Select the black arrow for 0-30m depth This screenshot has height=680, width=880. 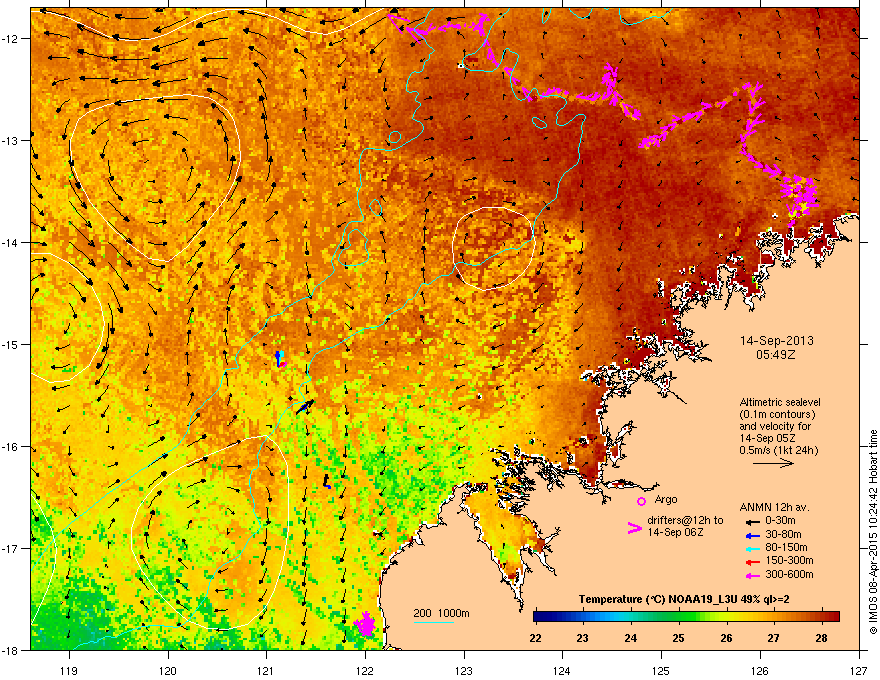click(x=753, y=521)
